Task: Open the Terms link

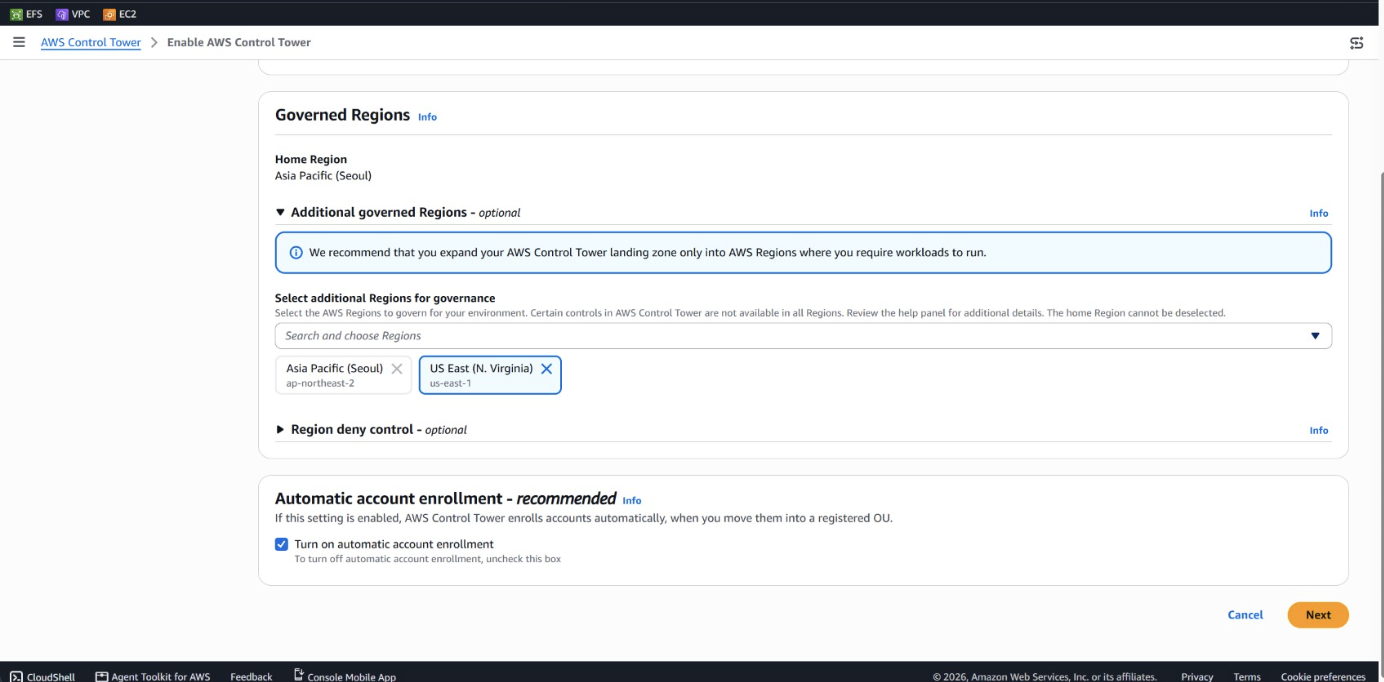Action: 1247,676
